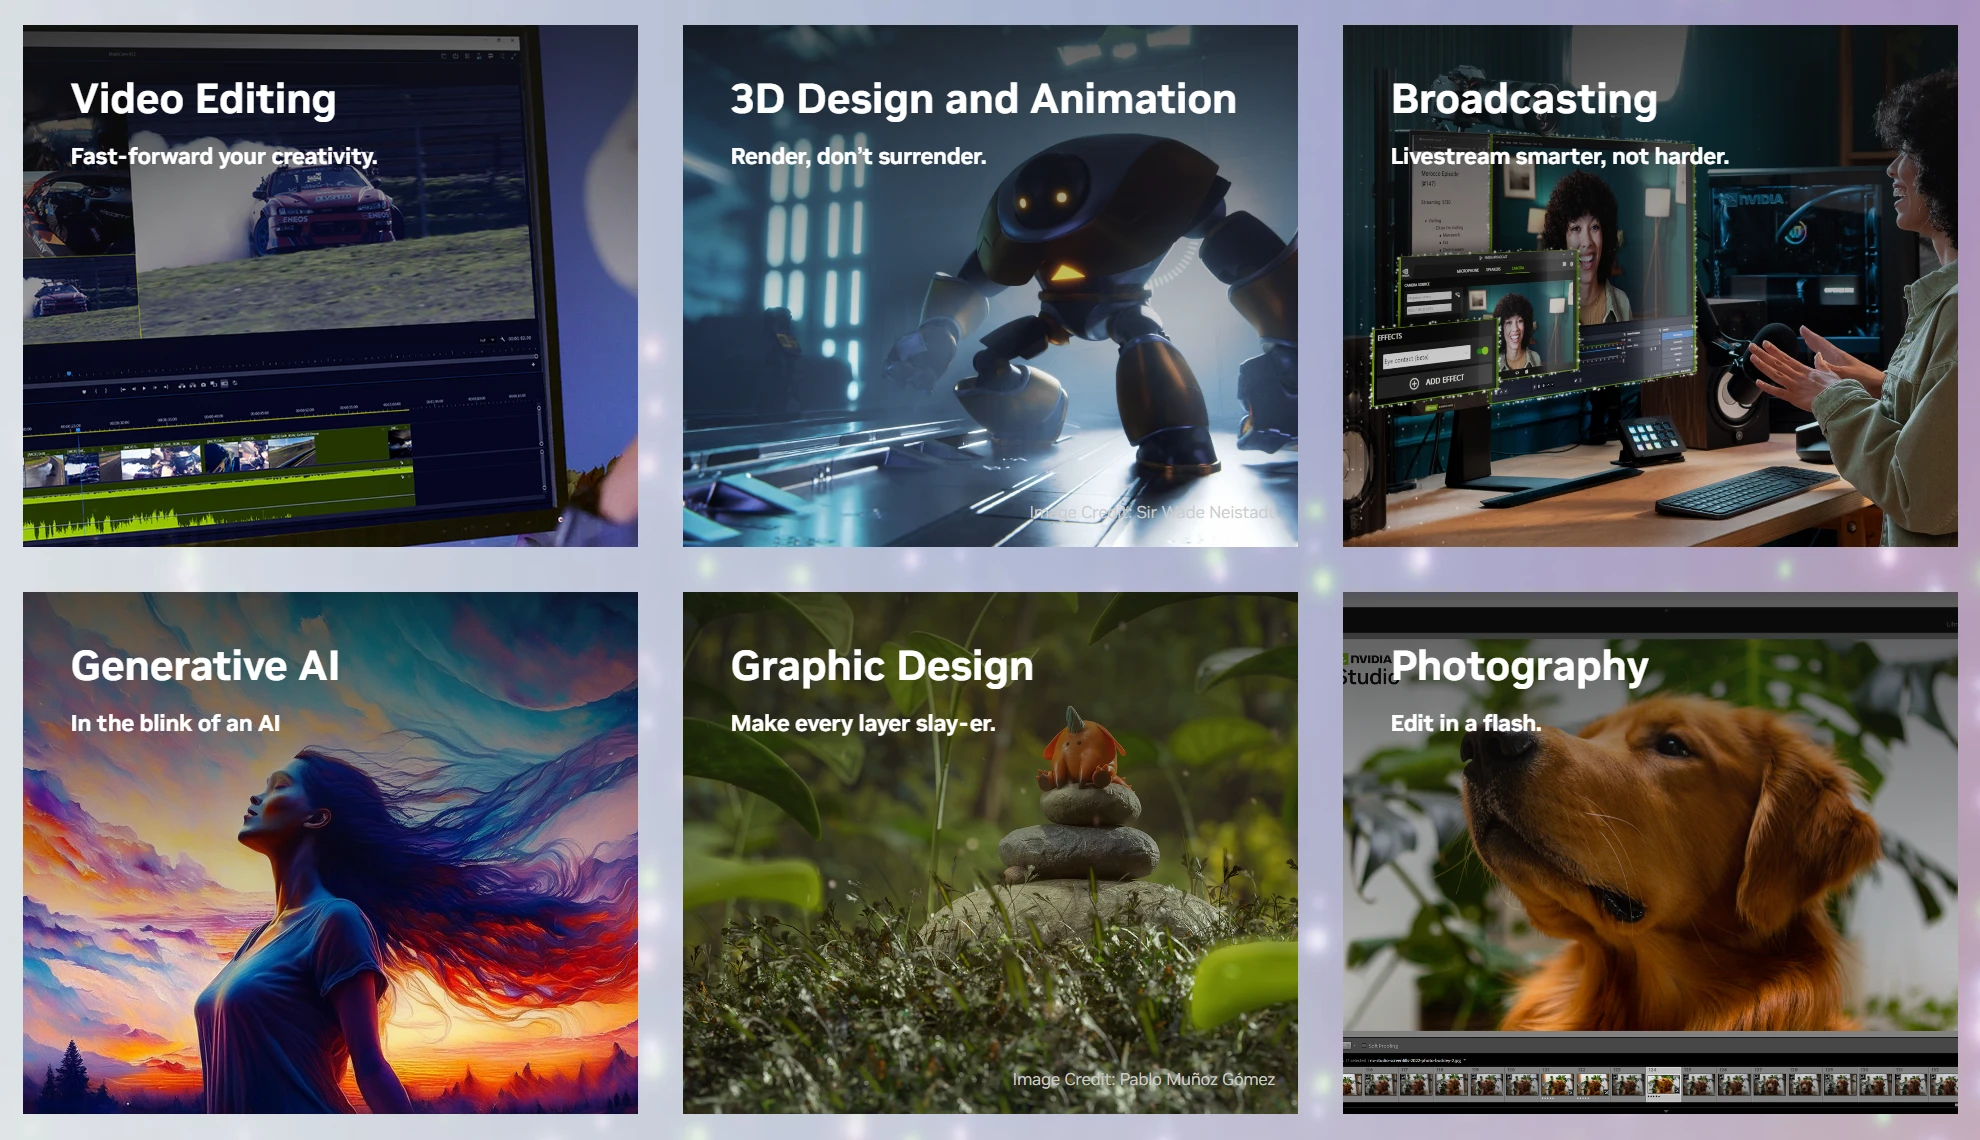The height and width of the screenshot is (1140, 1980).
Task: Click the 'Image Credit: Pablo Muñoz Gómez' text
Action: pos(1143,1079)
